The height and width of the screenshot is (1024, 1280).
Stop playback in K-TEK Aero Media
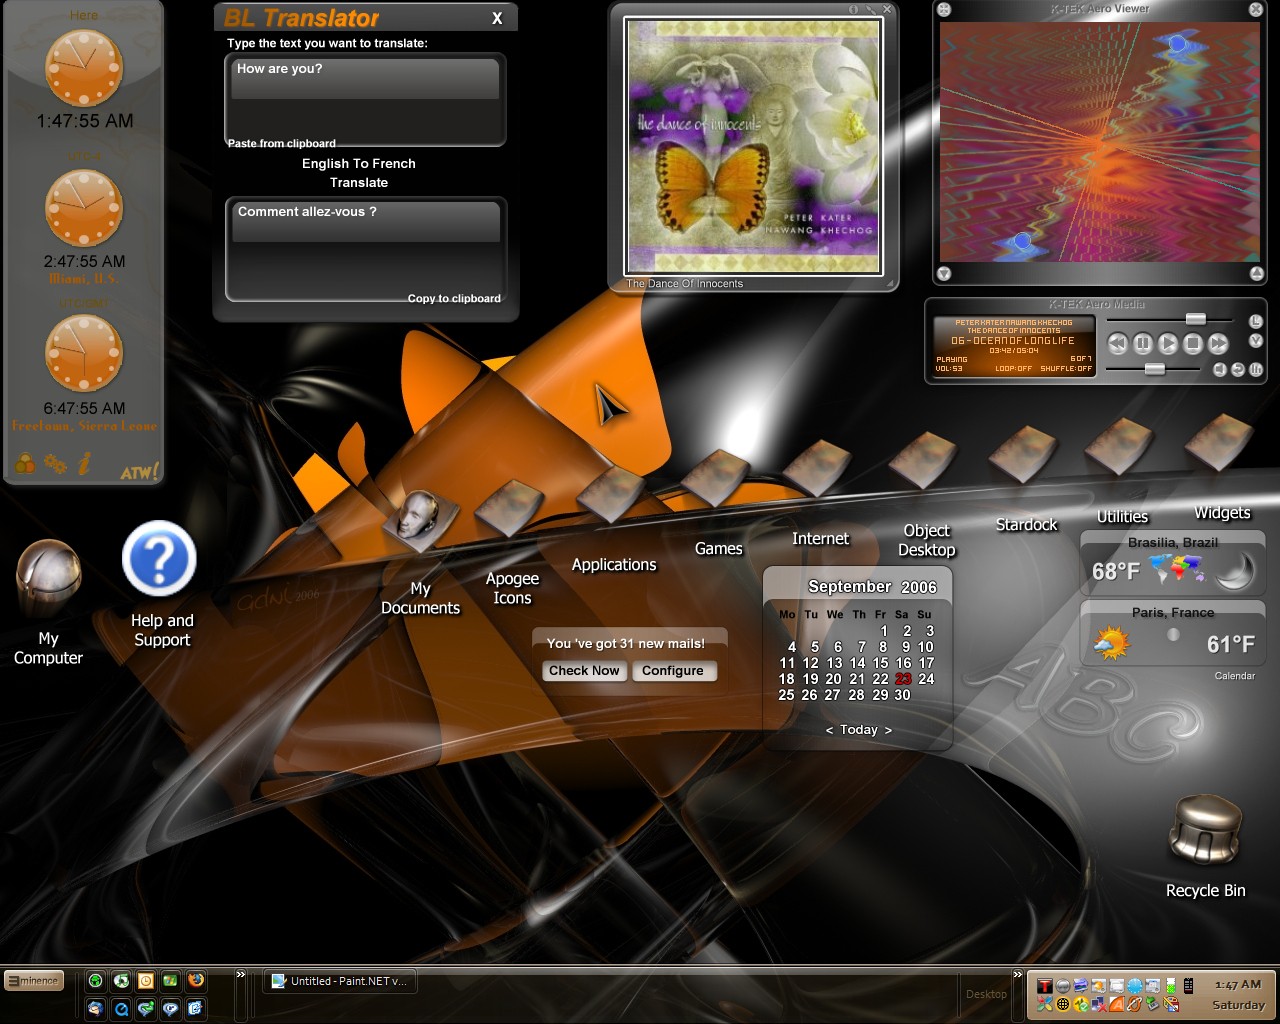pyautogui.click(x=1193, y=344)
